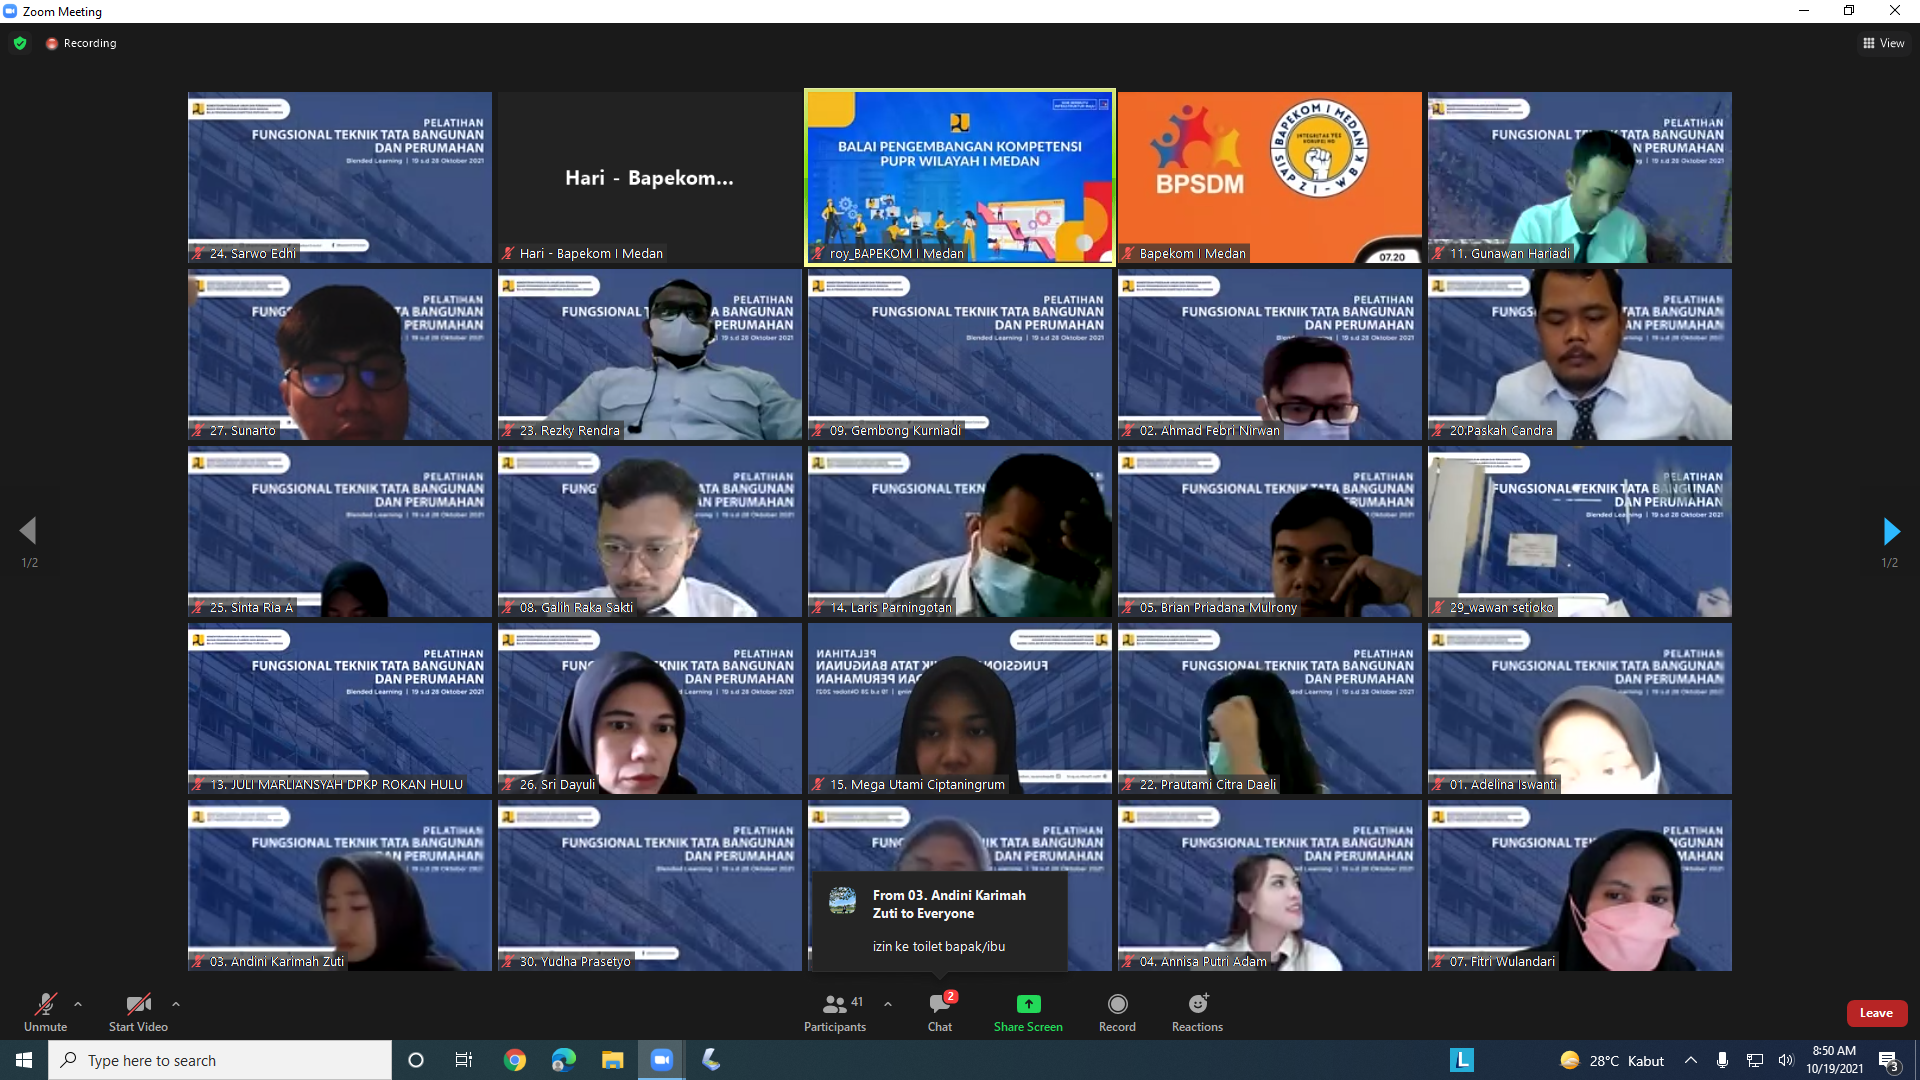The width and height of the screenshot is (1920, 1080).
Task: Select Bapekom I Medan BPSDM logo tile
Action: (1270, 178)
